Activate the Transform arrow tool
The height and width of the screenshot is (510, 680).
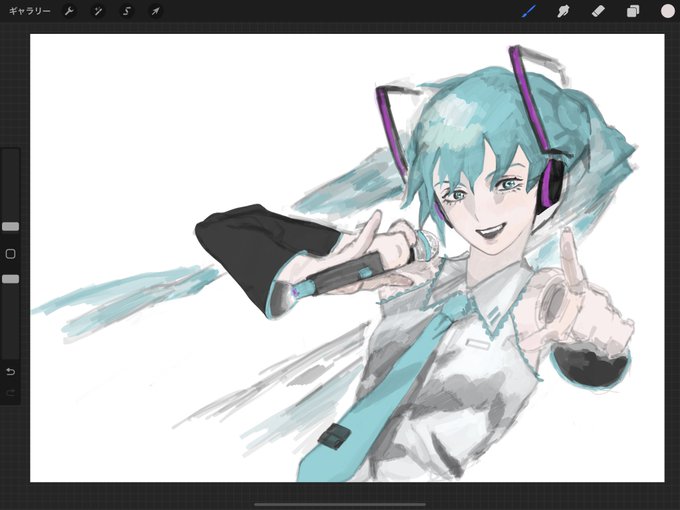(155, 11)
